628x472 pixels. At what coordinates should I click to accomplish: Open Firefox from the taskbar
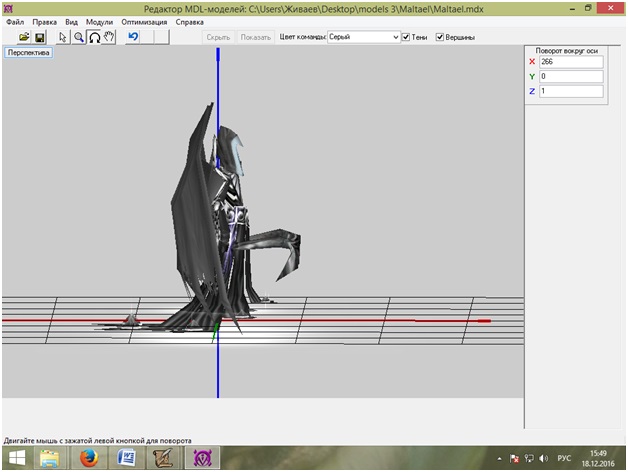pos(89,458)
